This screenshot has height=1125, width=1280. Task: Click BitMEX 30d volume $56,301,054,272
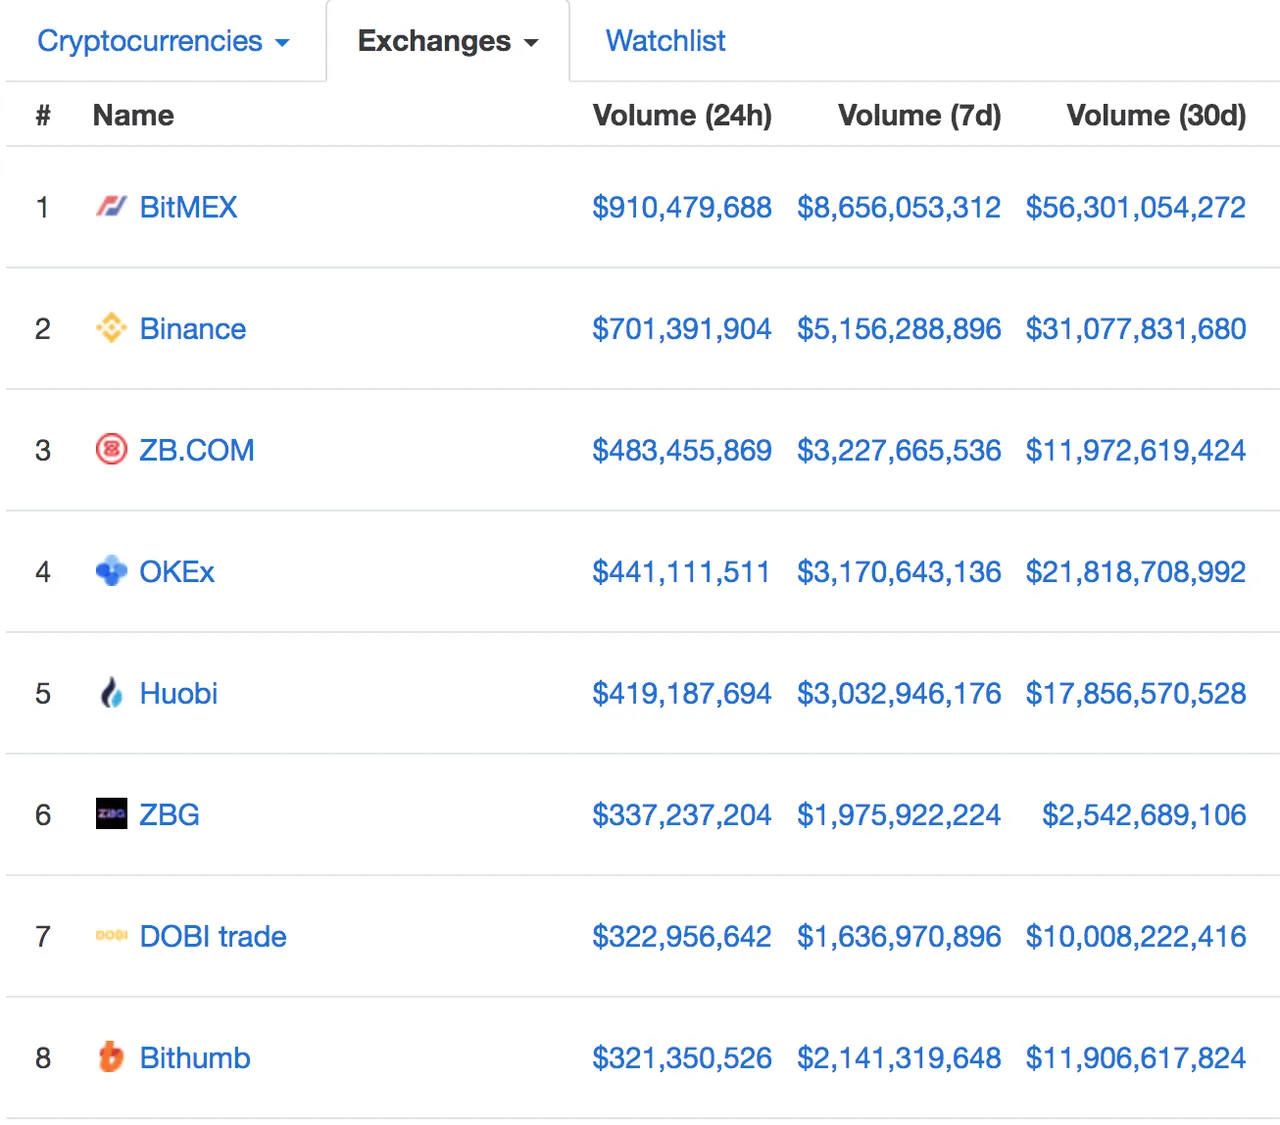point(1136,207)
